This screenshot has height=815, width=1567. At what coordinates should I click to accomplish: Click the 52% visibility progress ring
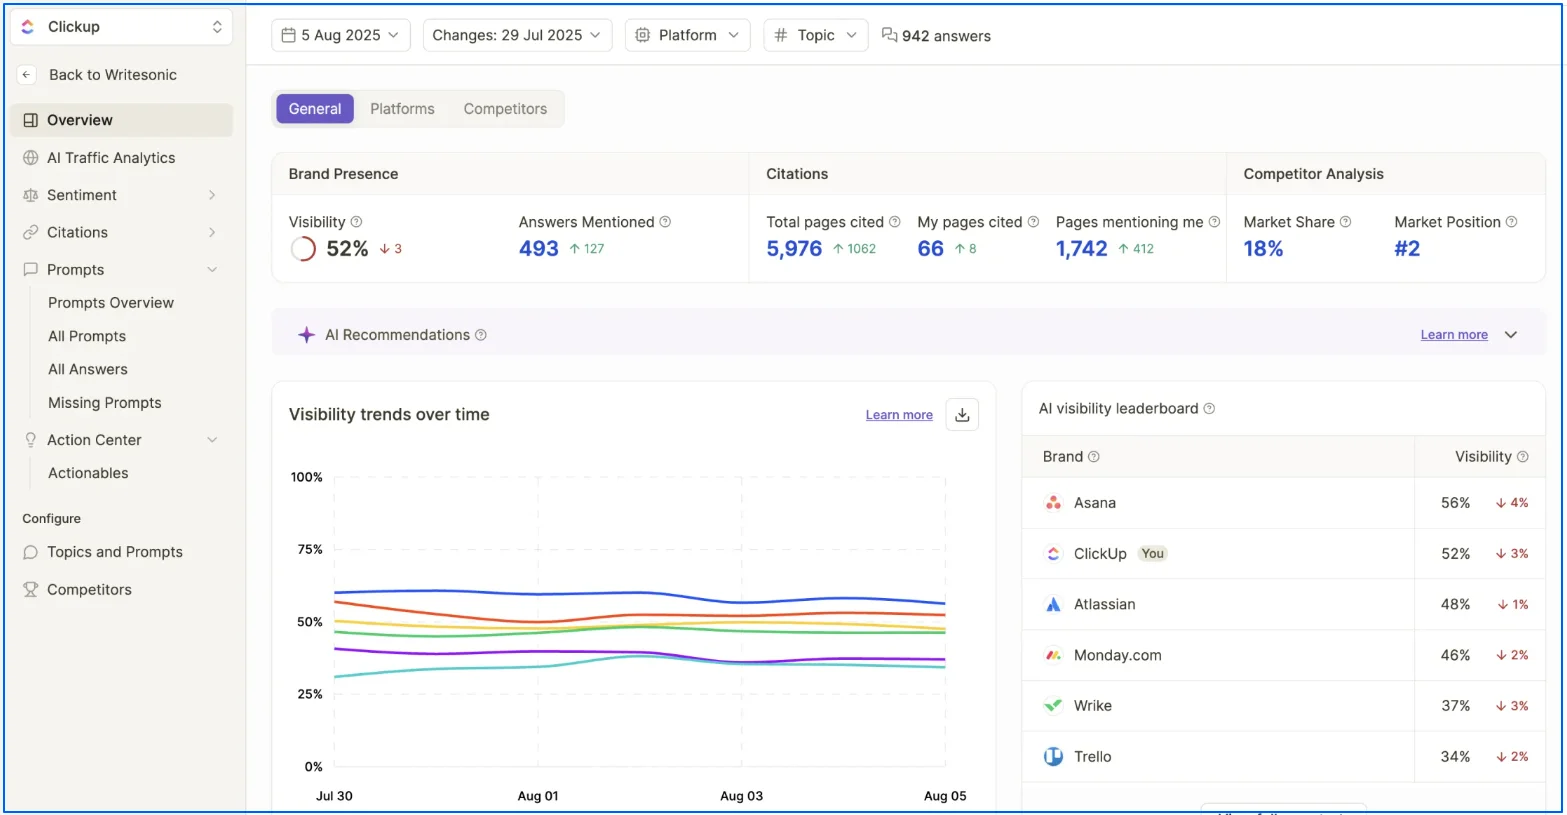pyautogui.click(x=303, y=249)
